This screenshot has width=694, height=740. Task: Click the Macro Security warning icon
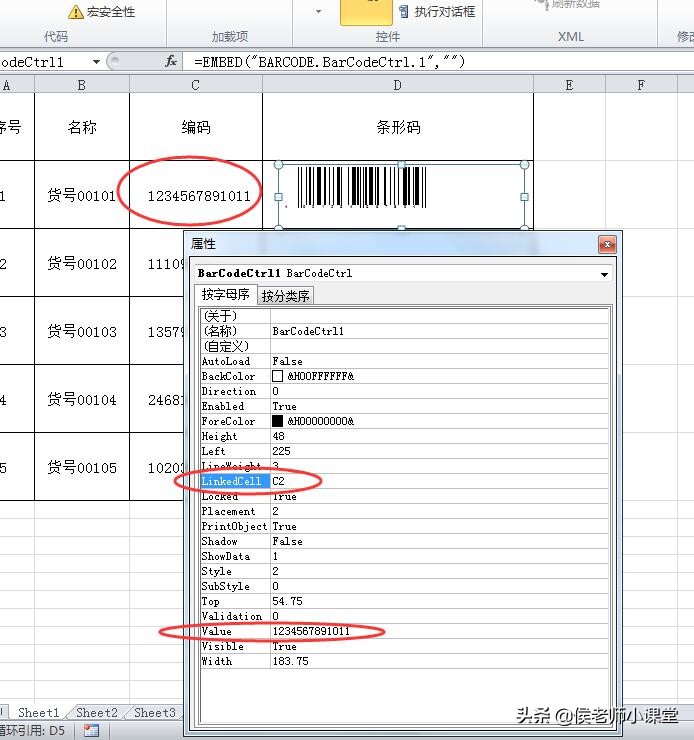pos(75,12)
